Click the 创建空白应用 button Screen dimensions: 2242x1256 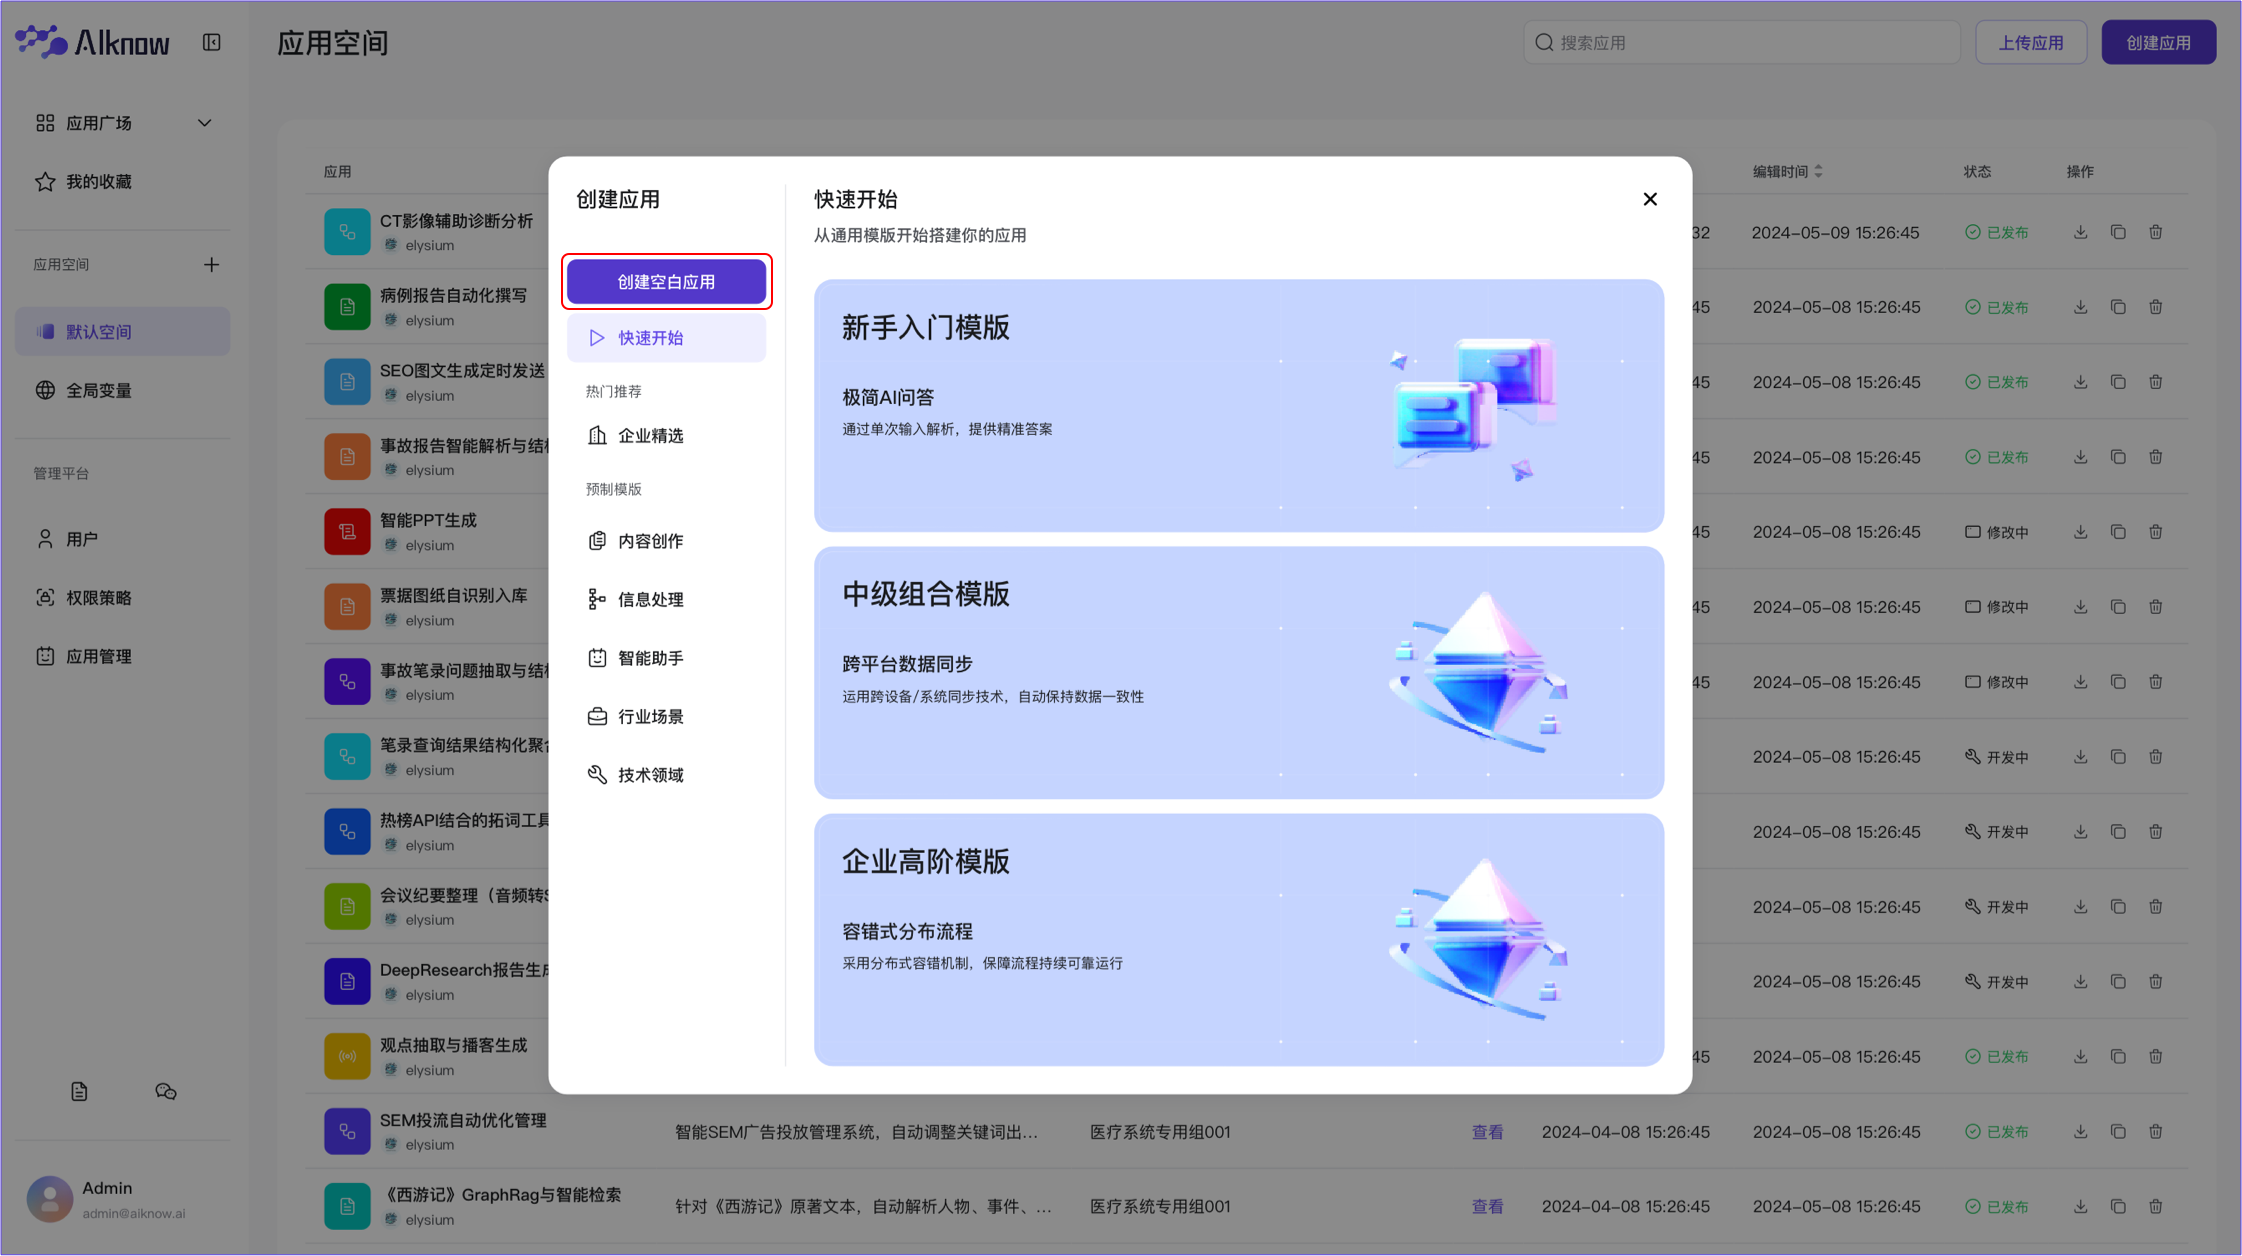point(666,281)
